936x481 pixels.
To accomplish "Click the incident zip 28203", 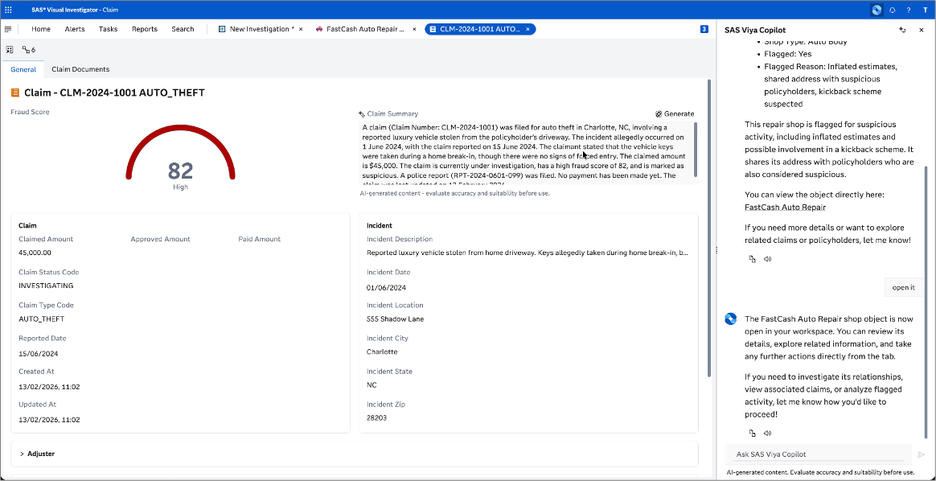I will 377,418.
